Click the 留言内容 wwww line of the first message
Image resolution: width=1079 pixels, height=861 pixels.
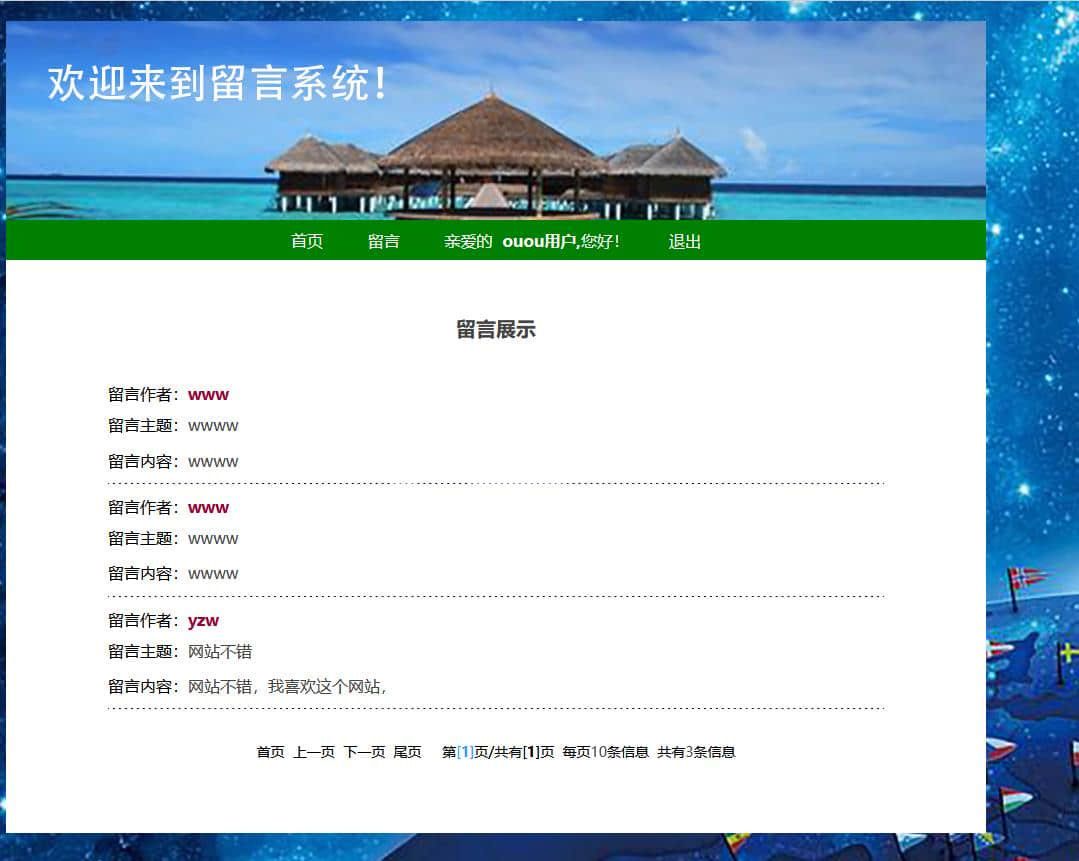pyautogui.click(x=213, y=461)
